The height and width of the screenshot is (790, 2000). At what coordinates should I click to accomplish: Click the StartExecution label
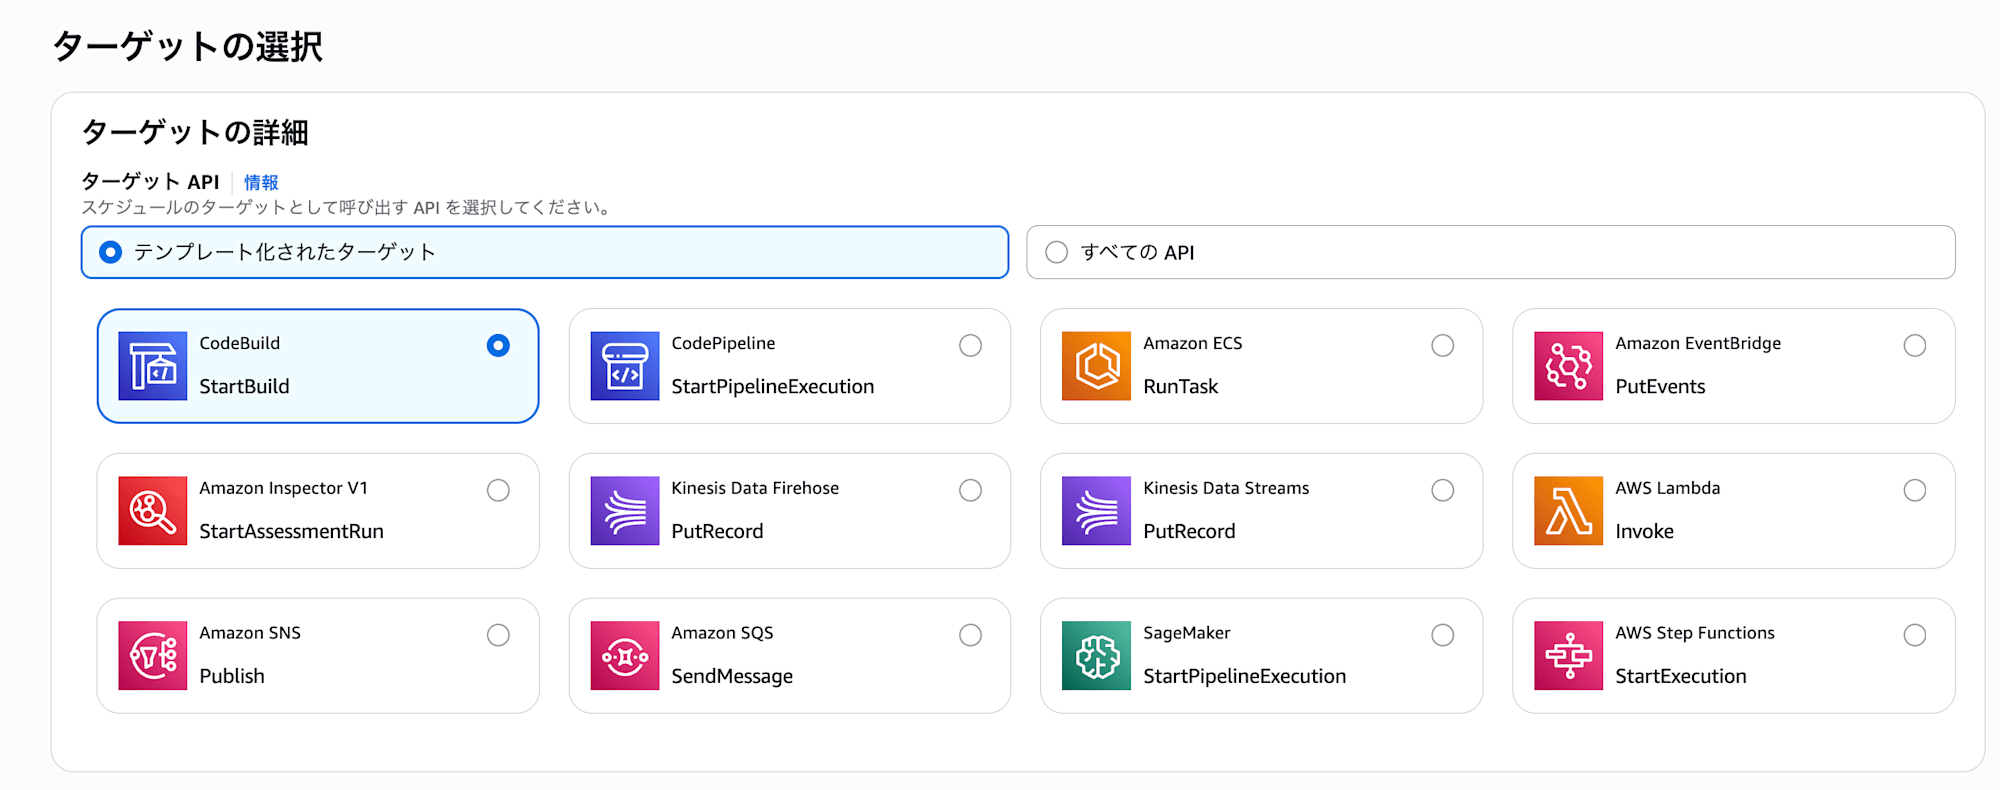[1681, 676]
